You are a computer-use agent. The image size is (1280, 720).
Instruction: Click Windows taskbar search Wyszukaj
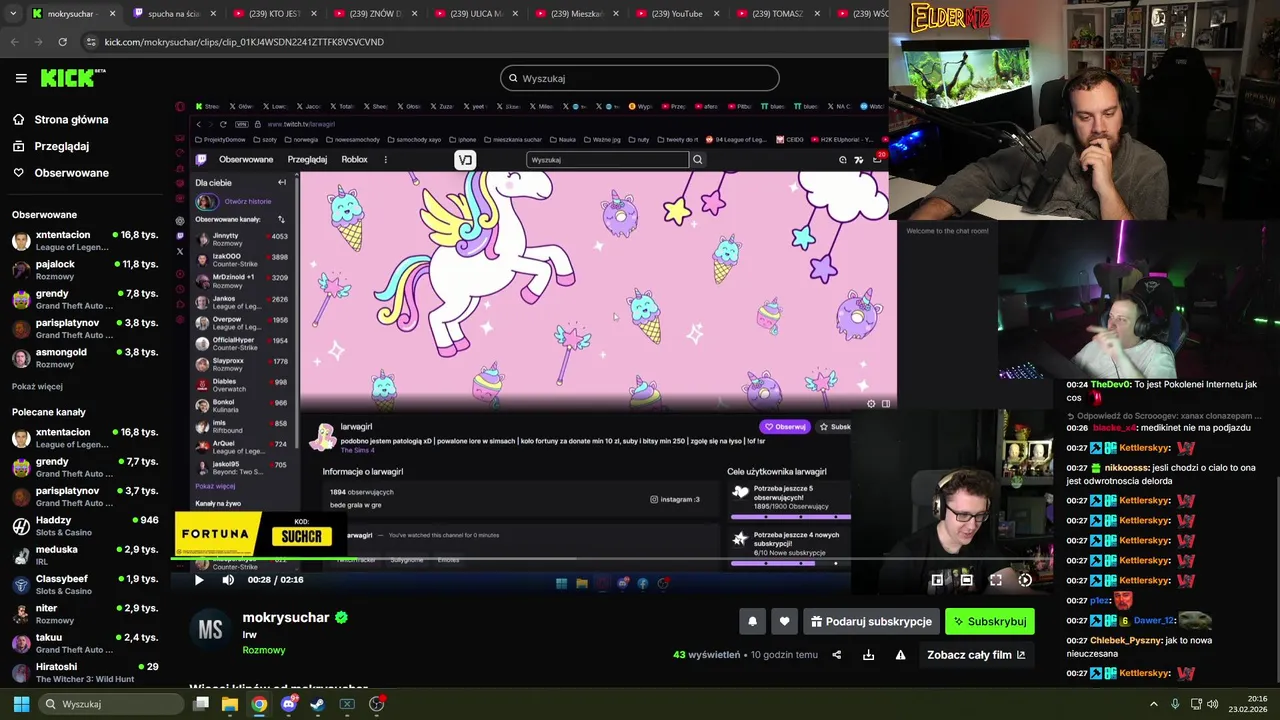113,704
